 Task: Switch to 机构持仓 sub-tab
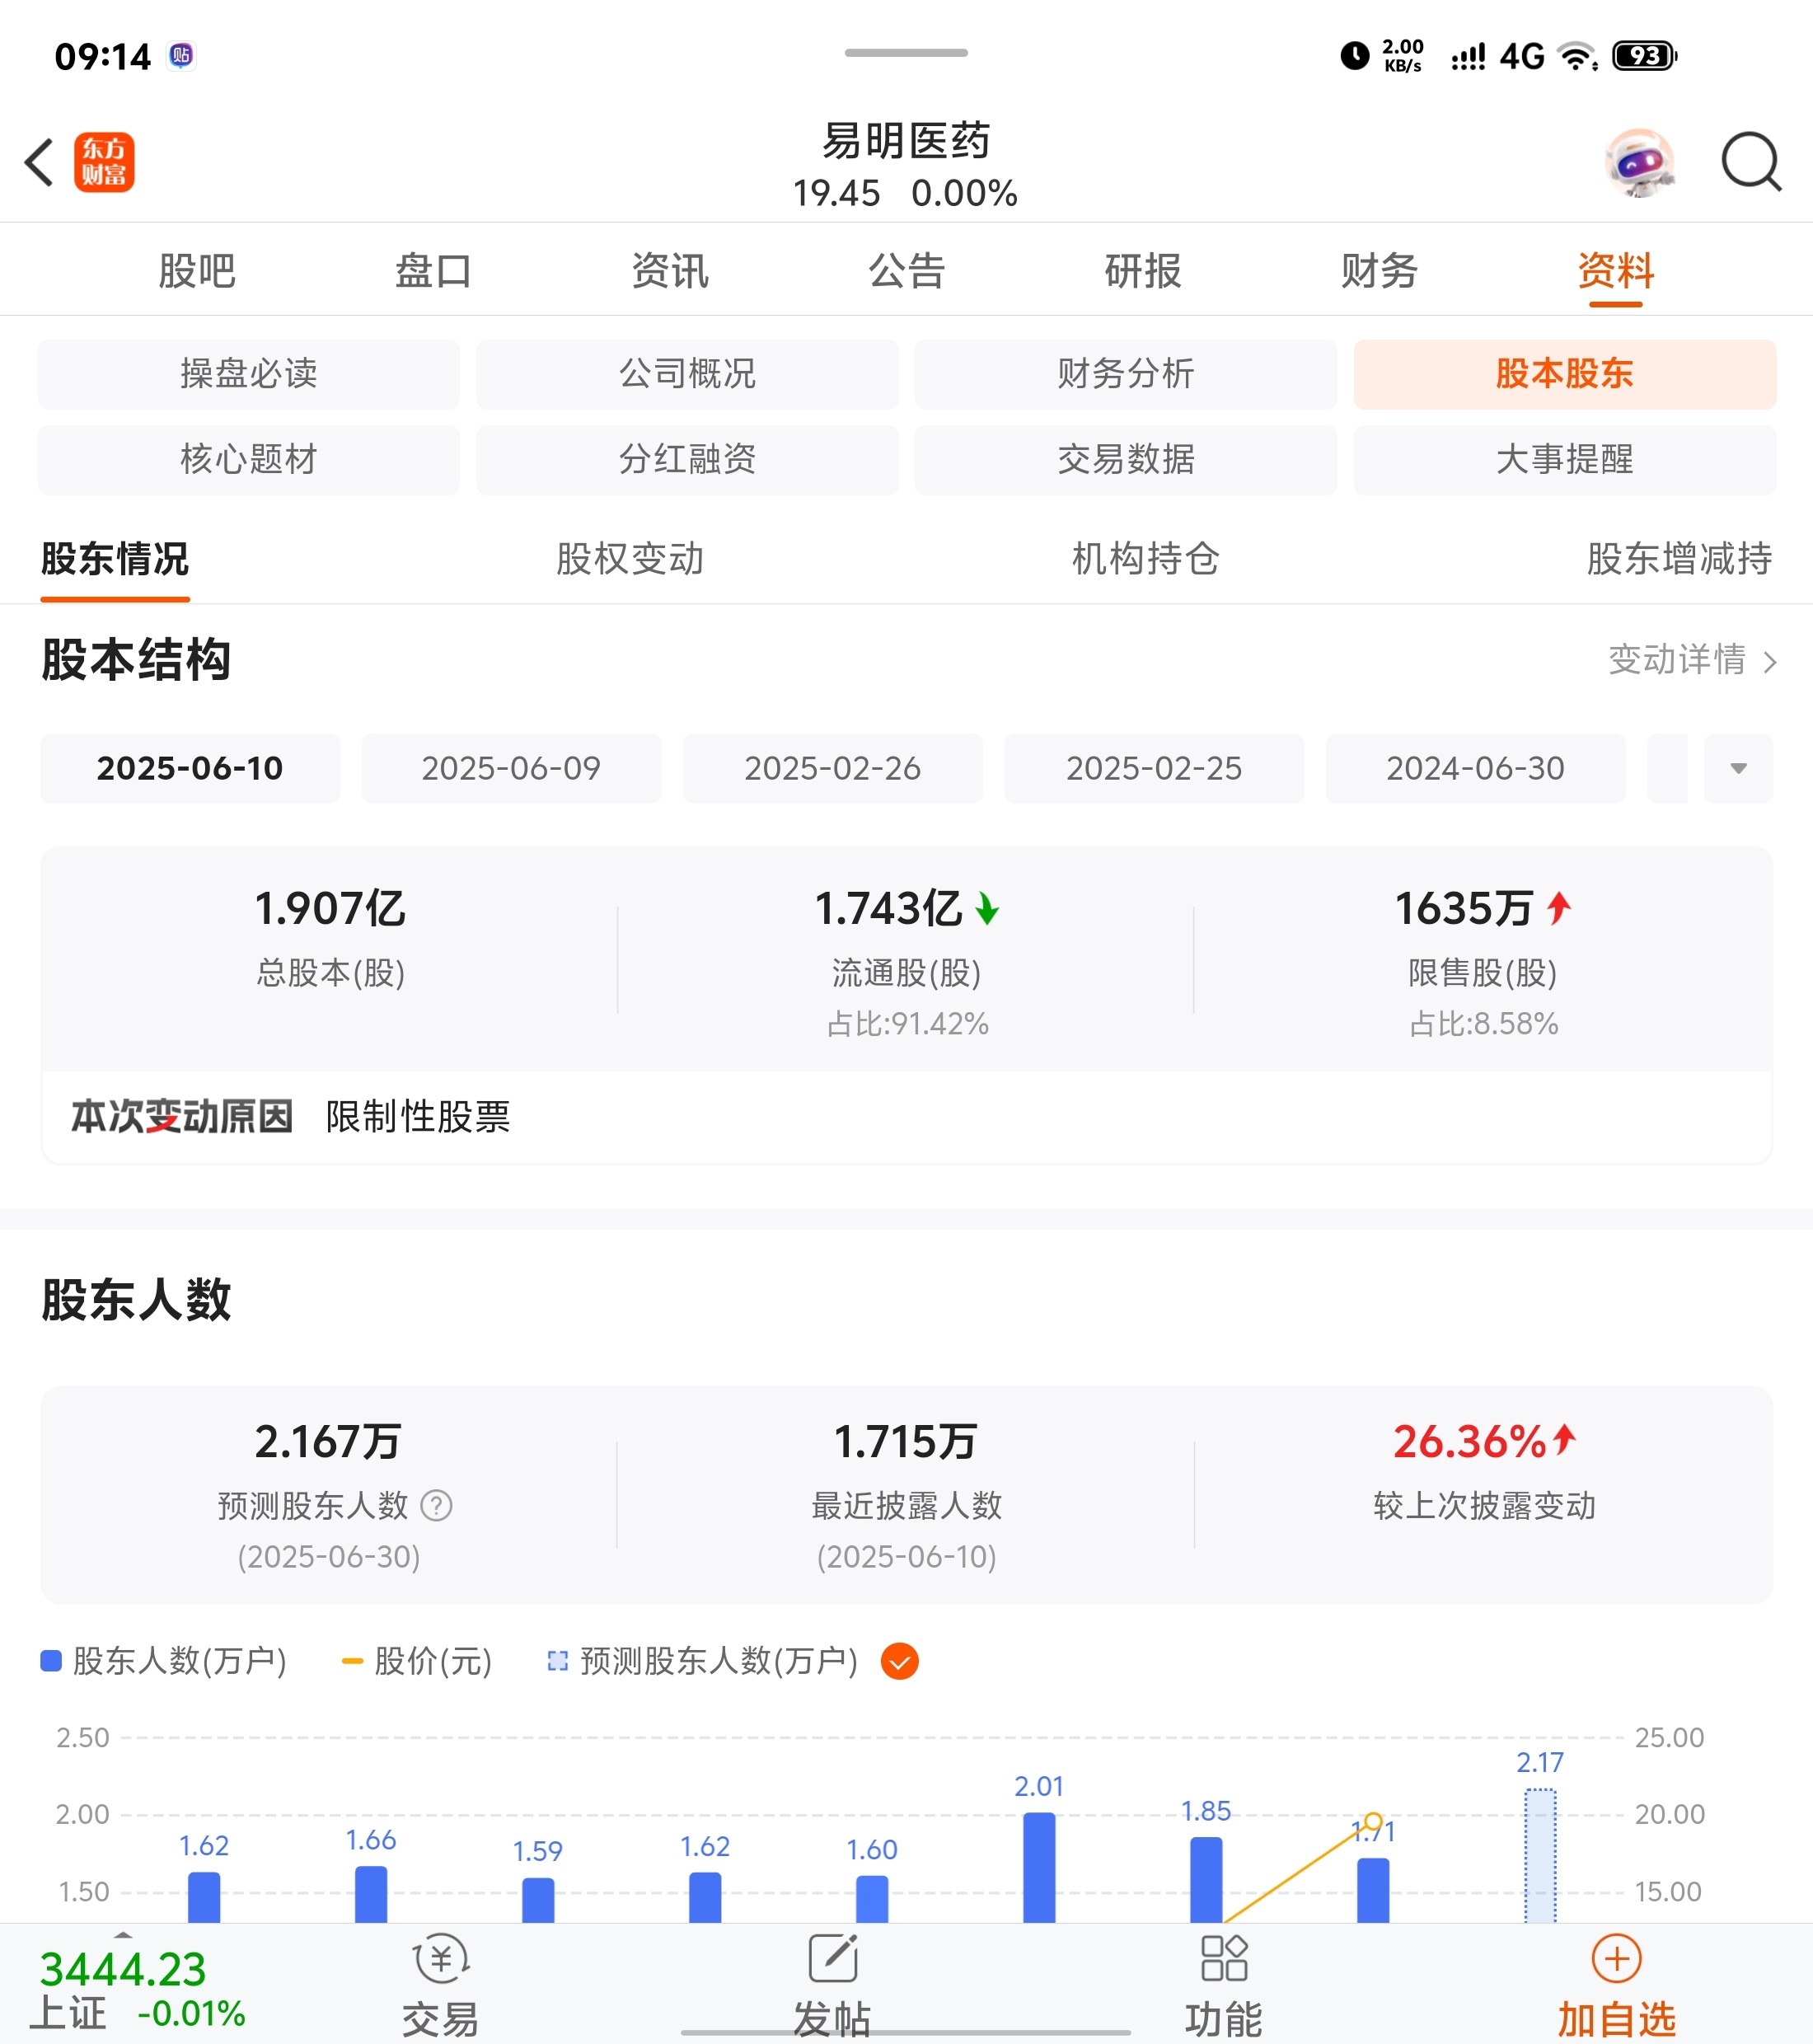1146,559
